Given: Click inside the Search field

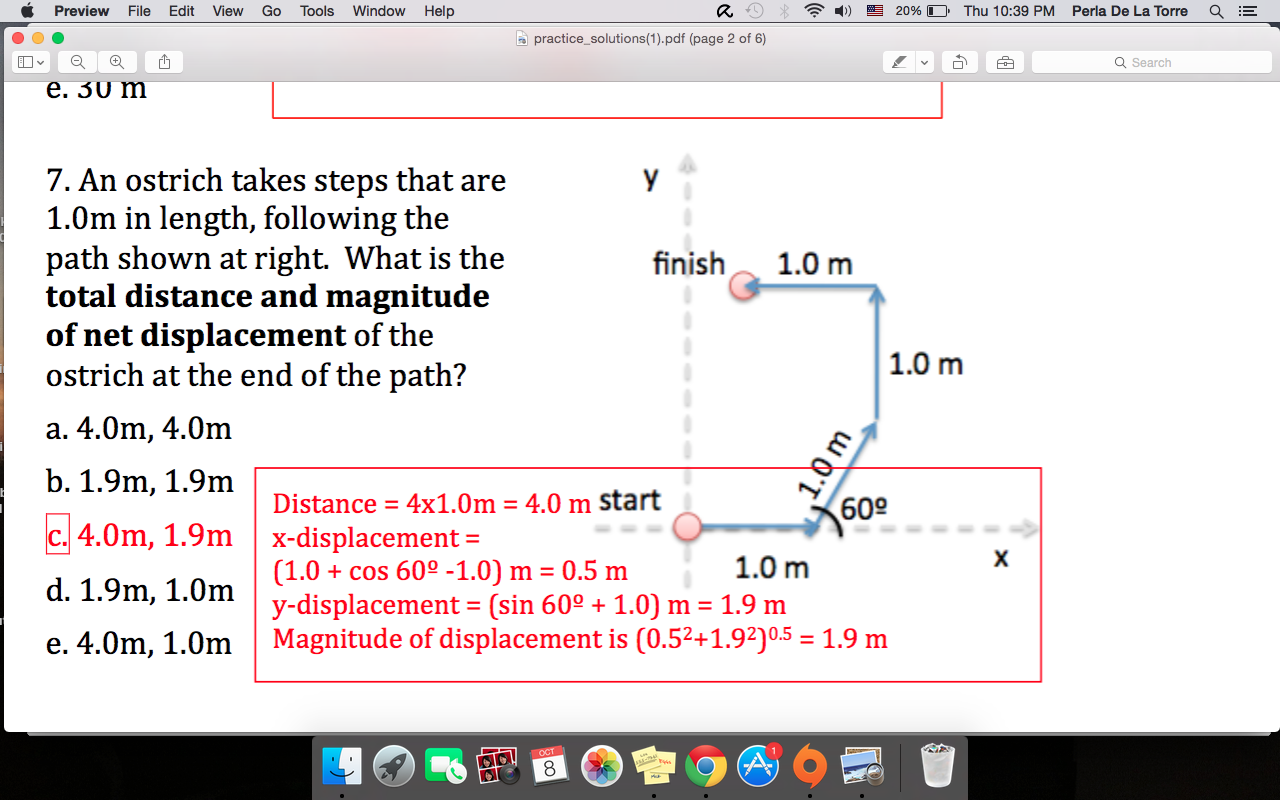Looking at the screenshot, I should (x=1150, y=61).
